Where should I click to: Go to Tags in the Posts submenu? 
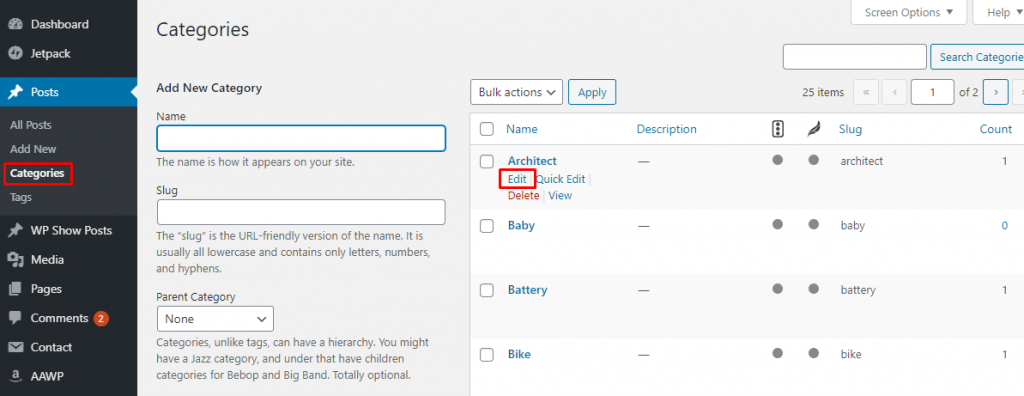tap(21, 197)
